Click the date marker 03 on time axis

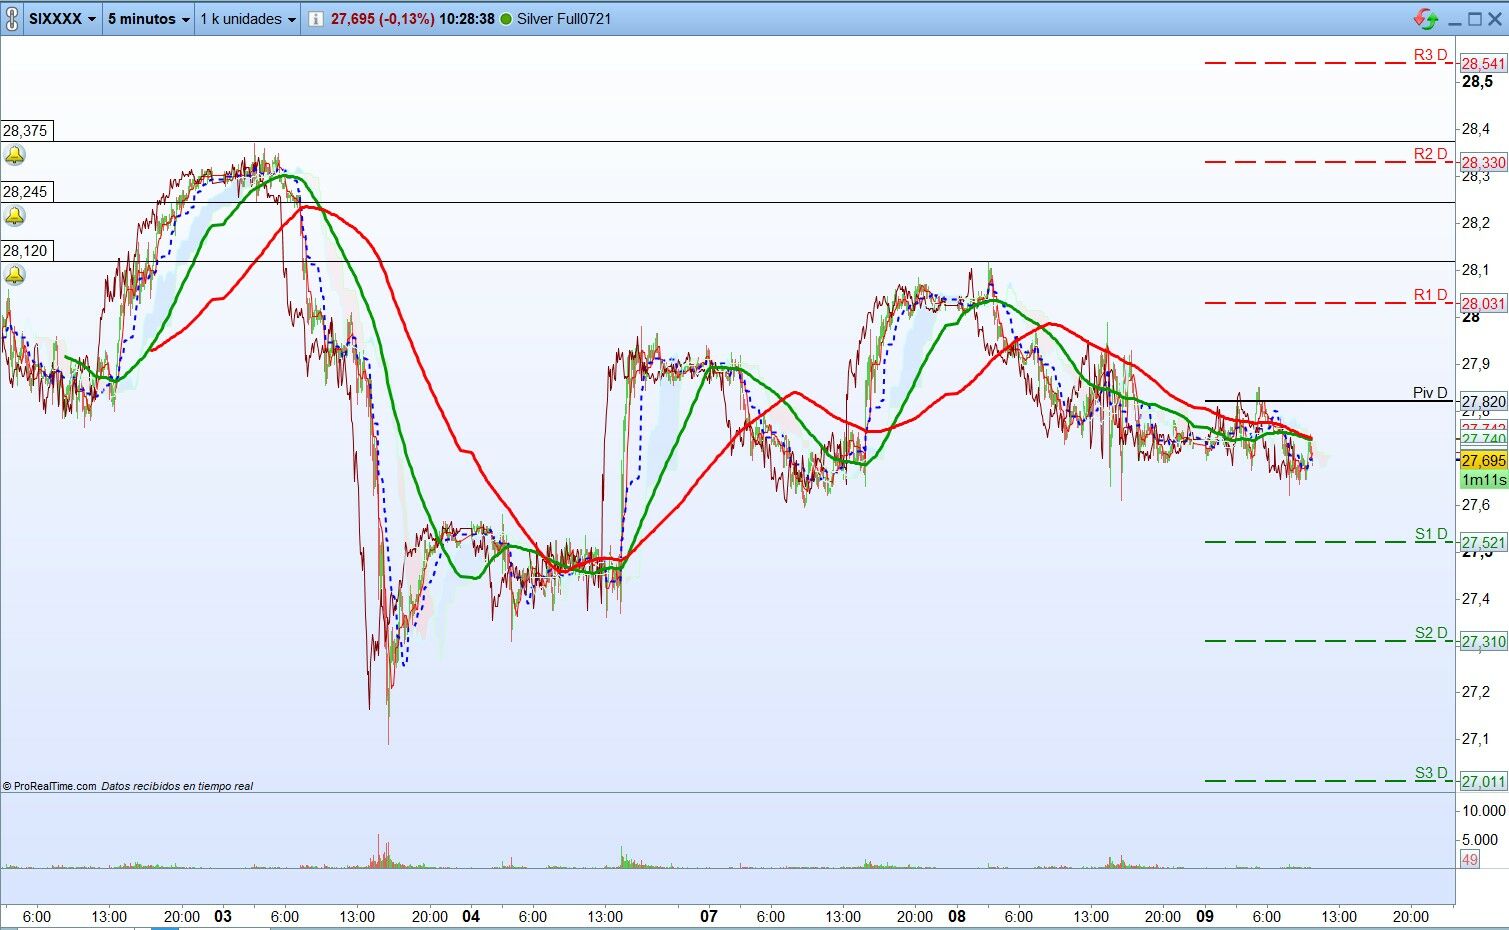223,916
